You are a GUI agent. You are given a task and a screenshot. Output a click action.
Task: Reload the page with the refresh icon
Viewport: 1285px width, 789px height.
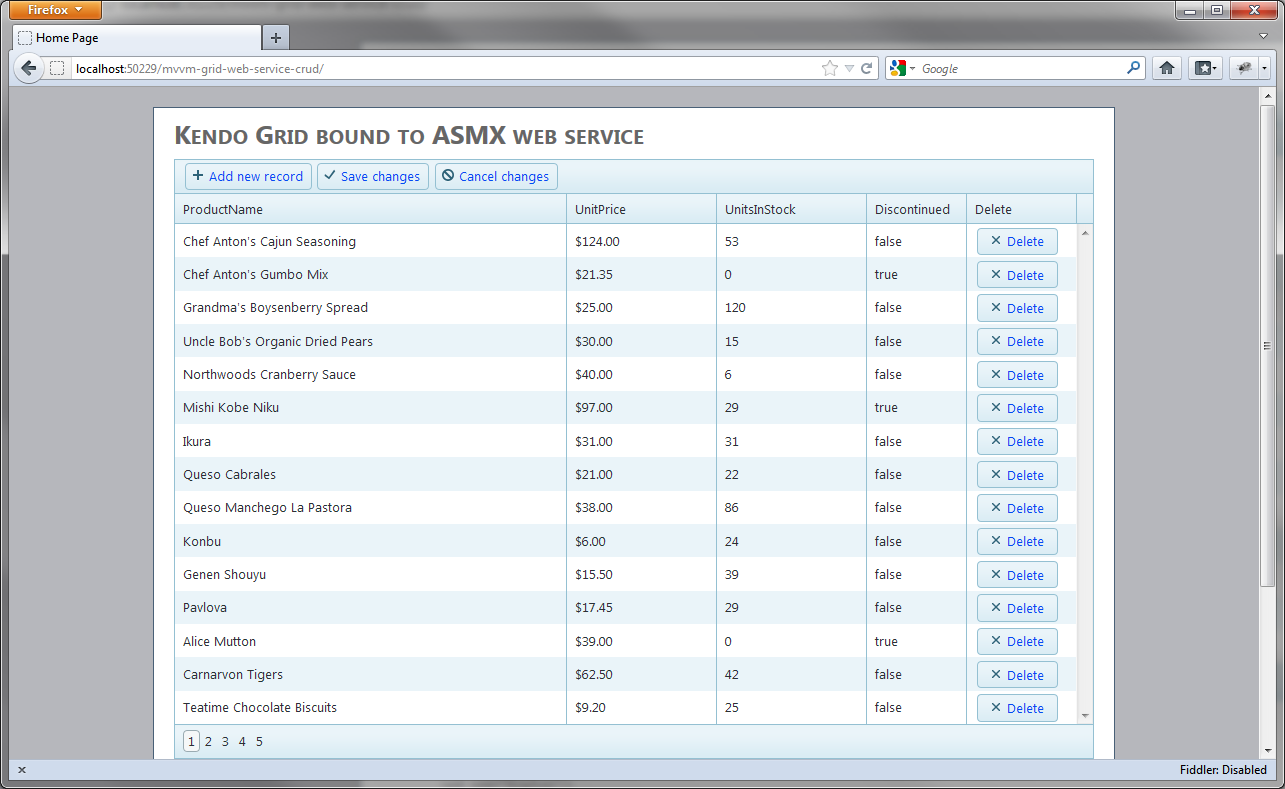(866, 68)
